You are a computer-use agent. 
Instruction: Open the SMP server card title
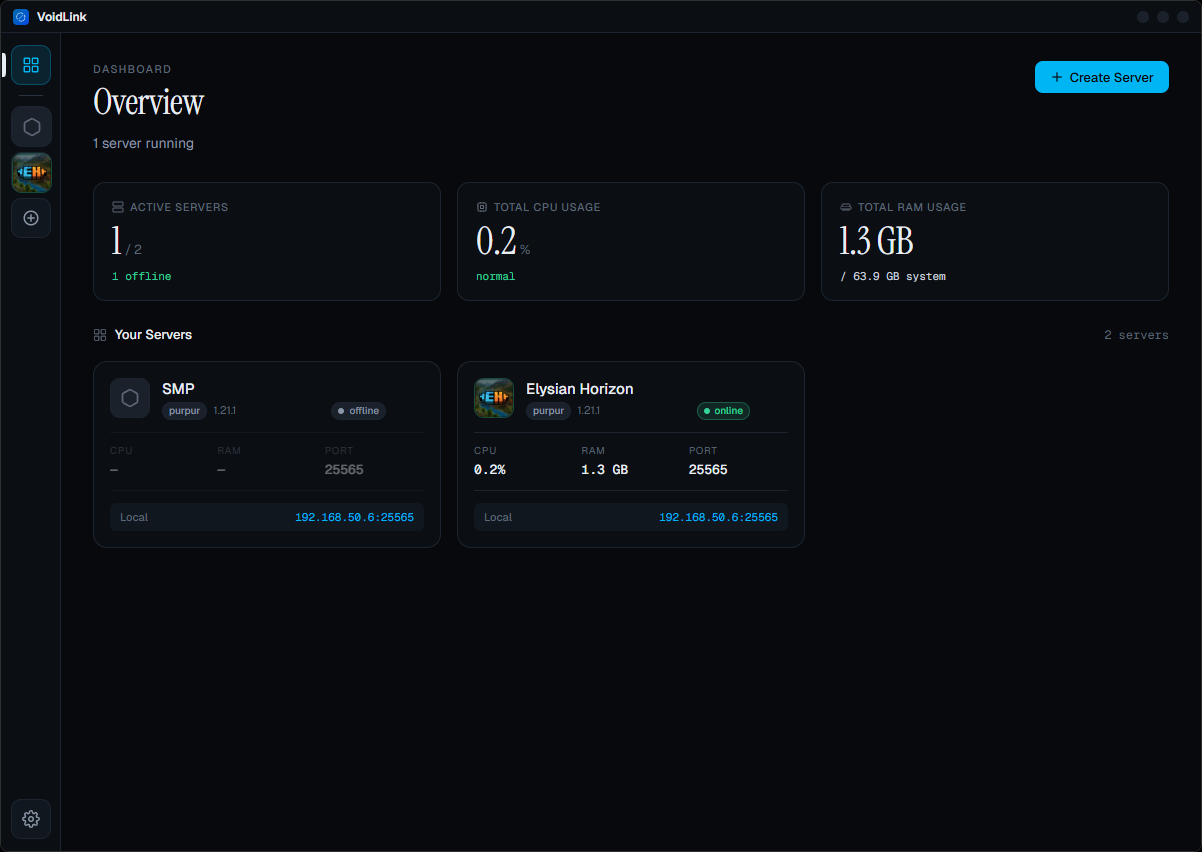(178, 389)
